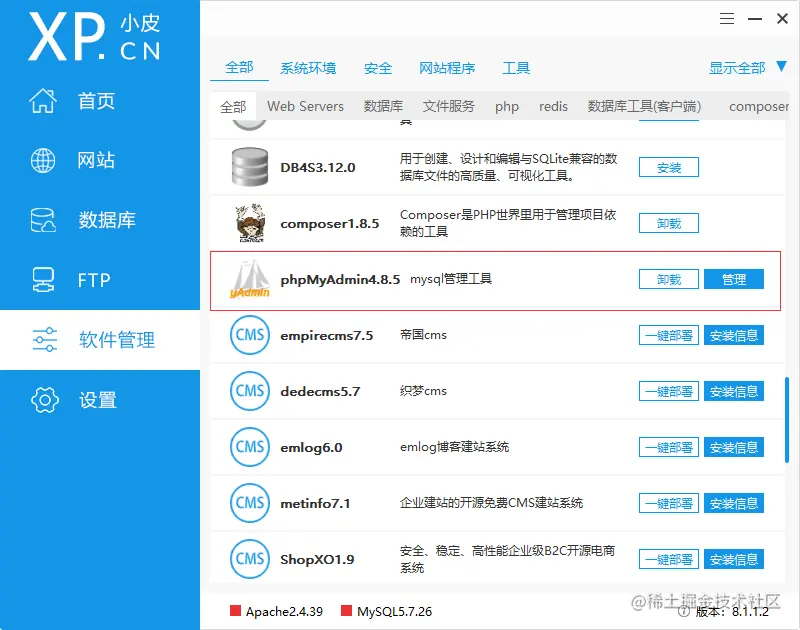Expand the 显示全部 dropdown arrow
Viewport: 800px width, 630px height.
782,66
